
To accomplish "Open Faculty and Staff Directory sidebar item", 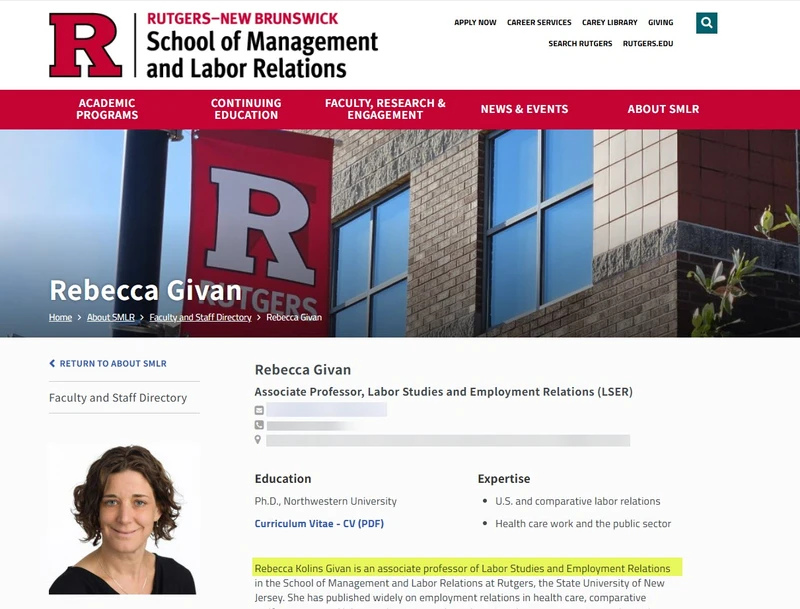I will (118, 397).
